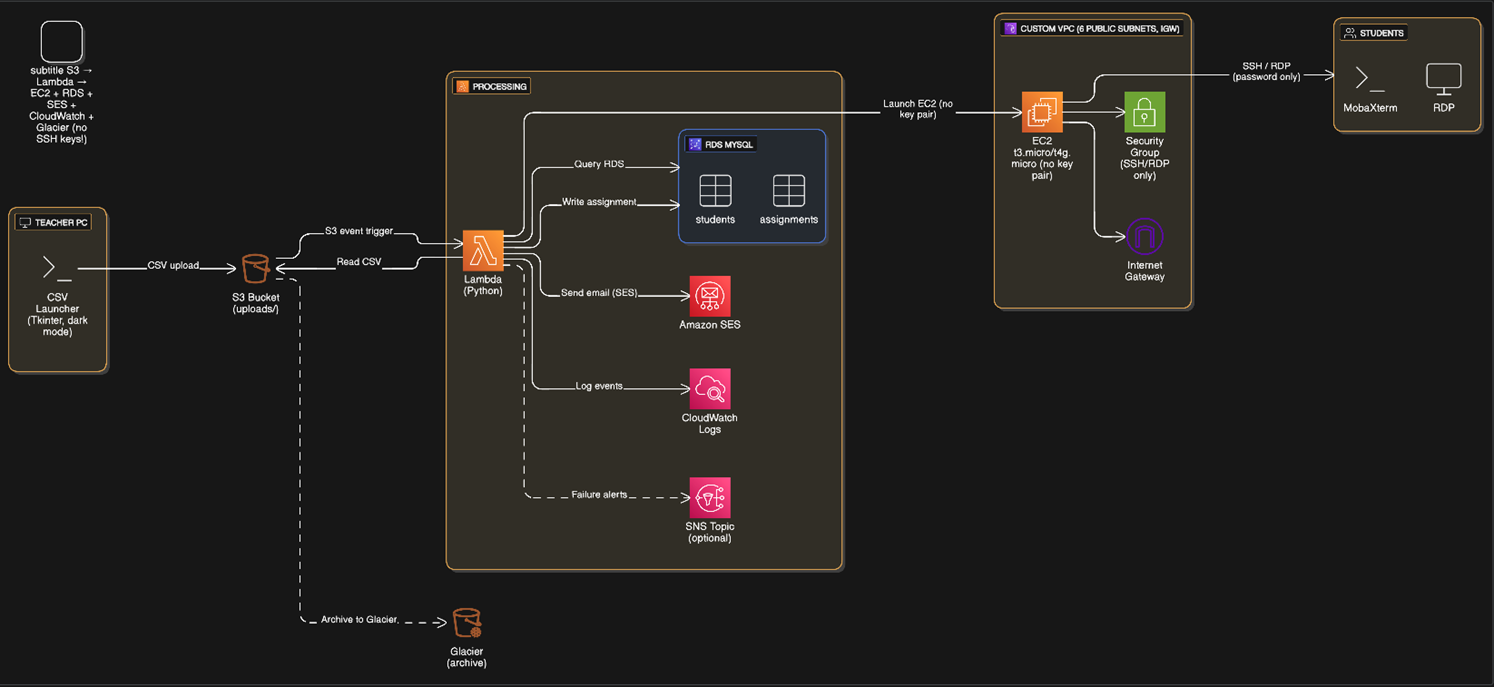1494x687 pixels.
Task: Click the "SNS Topic (optional)" caption
Action: (710, 532)
